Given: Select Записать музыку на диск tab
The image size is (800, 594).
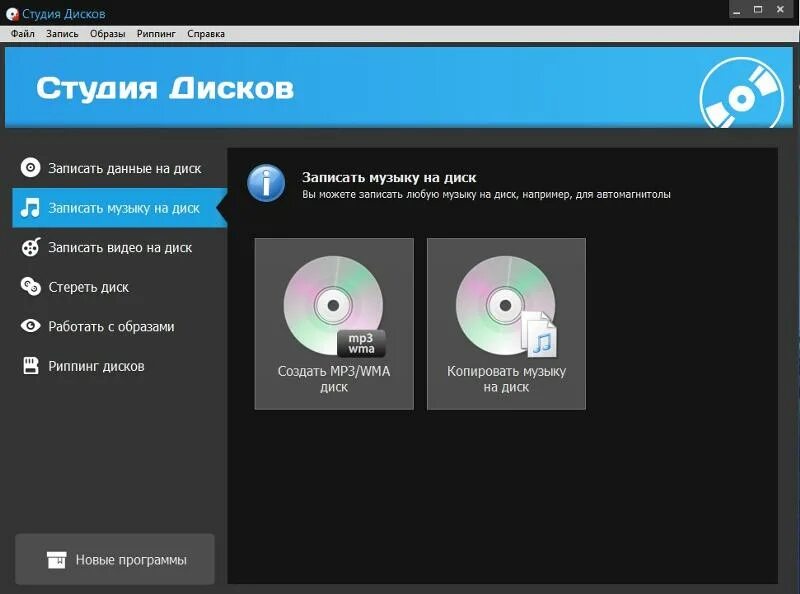Looking at the screenshot, I should [x=120, y=208].
